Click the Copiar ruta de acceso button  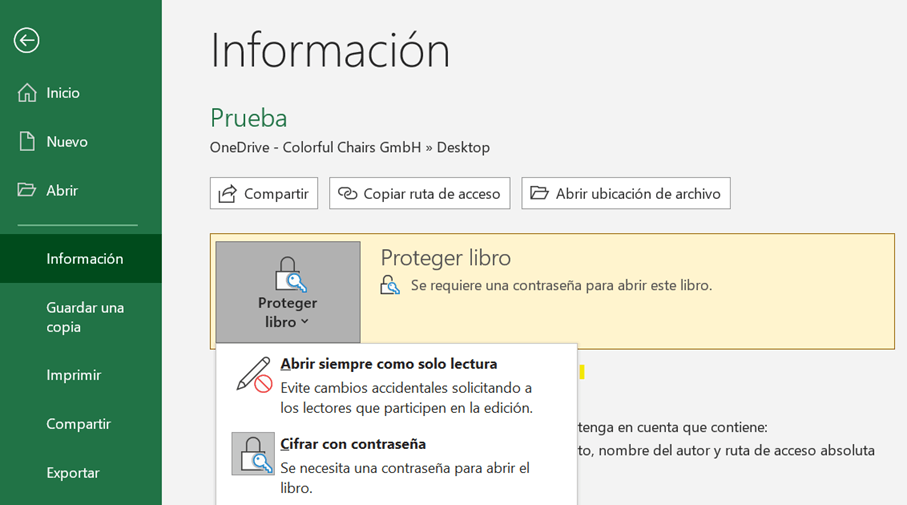click(x=419, y=193)
